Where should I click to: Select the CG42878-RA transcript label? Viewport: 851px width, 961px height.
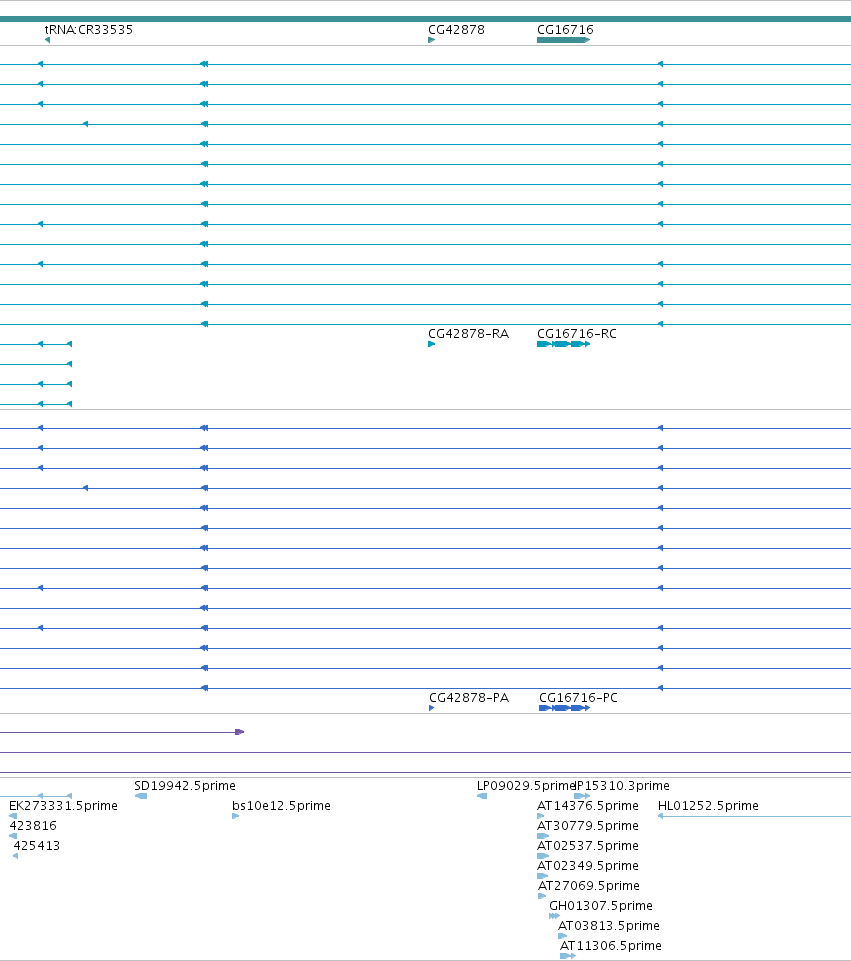[x=469, y=333]
